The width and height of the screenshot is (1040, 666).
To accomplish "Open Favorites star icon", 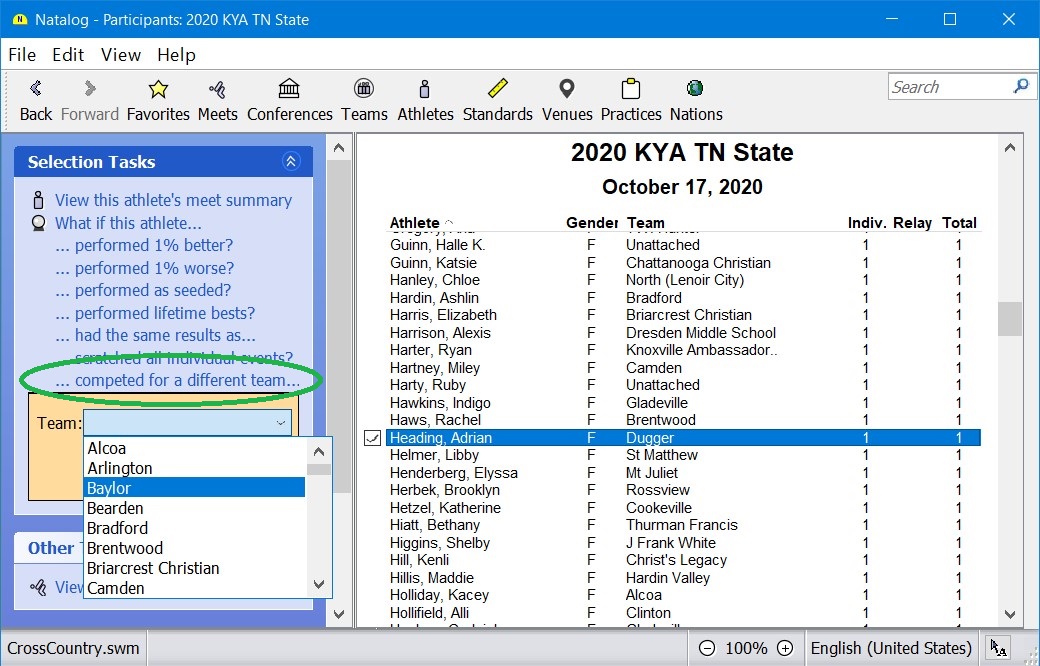I will (x=158, y=90).
